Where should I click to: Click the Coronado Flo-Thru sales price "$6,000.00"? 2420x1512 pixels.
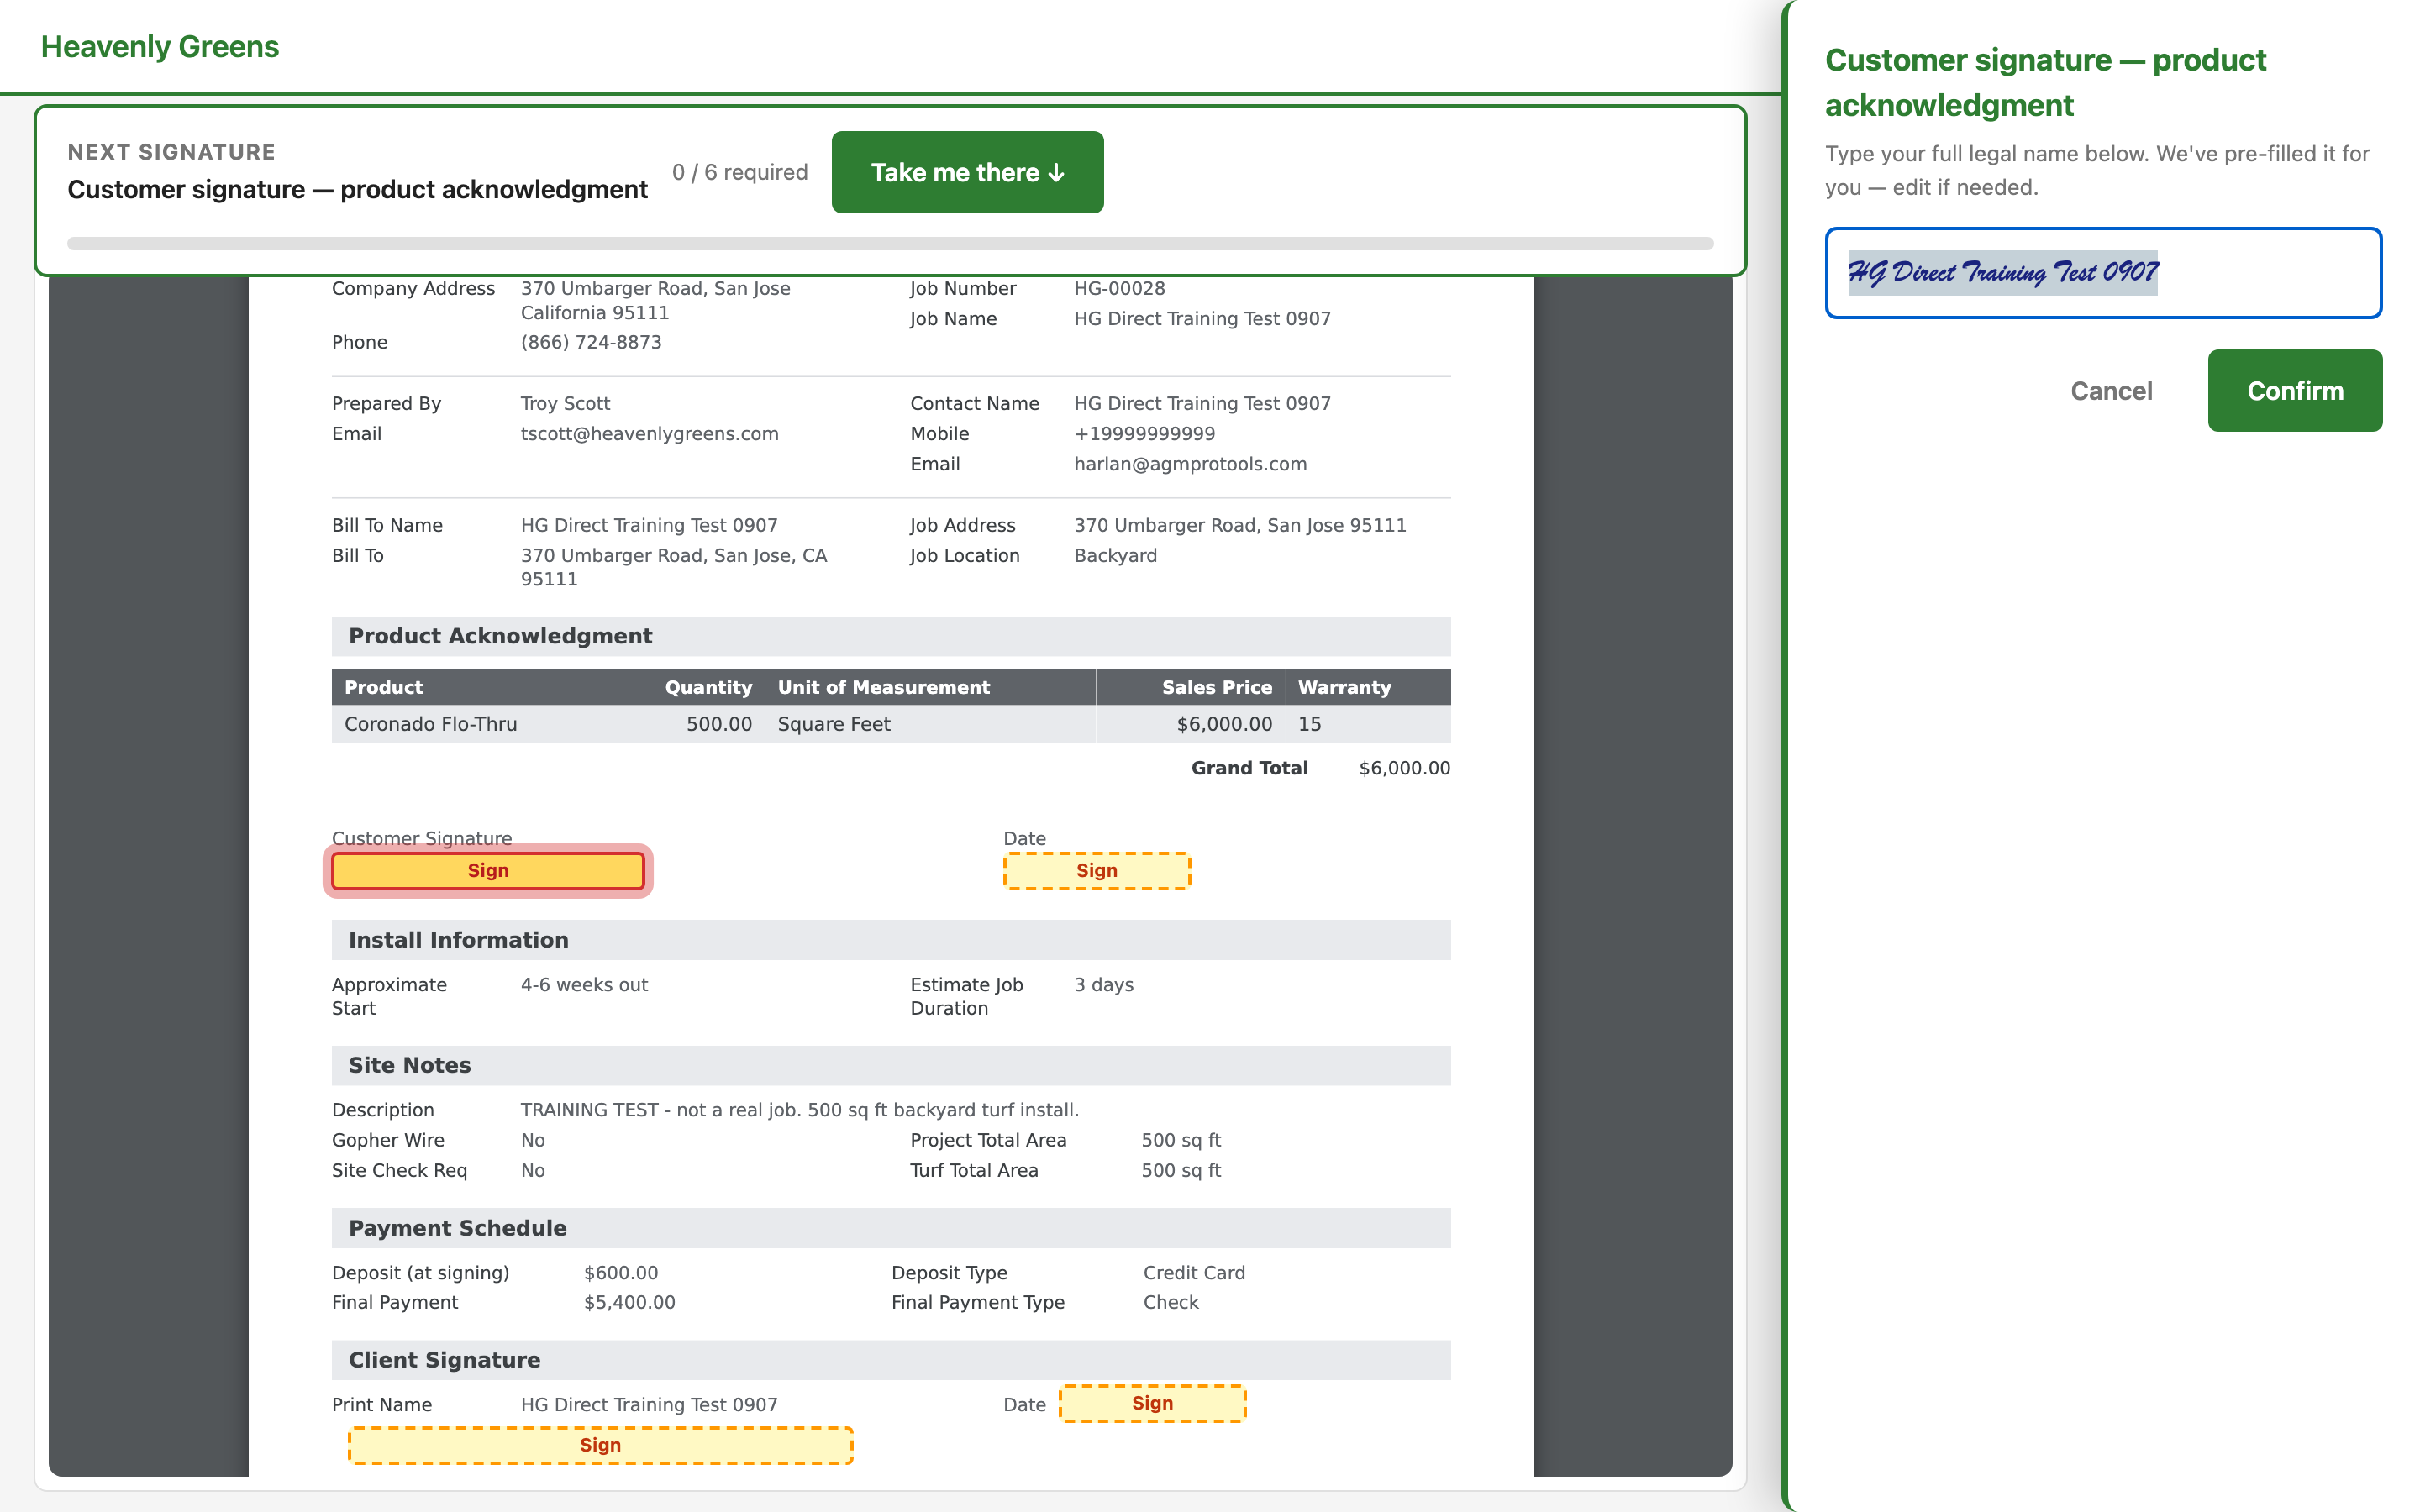1224,724
